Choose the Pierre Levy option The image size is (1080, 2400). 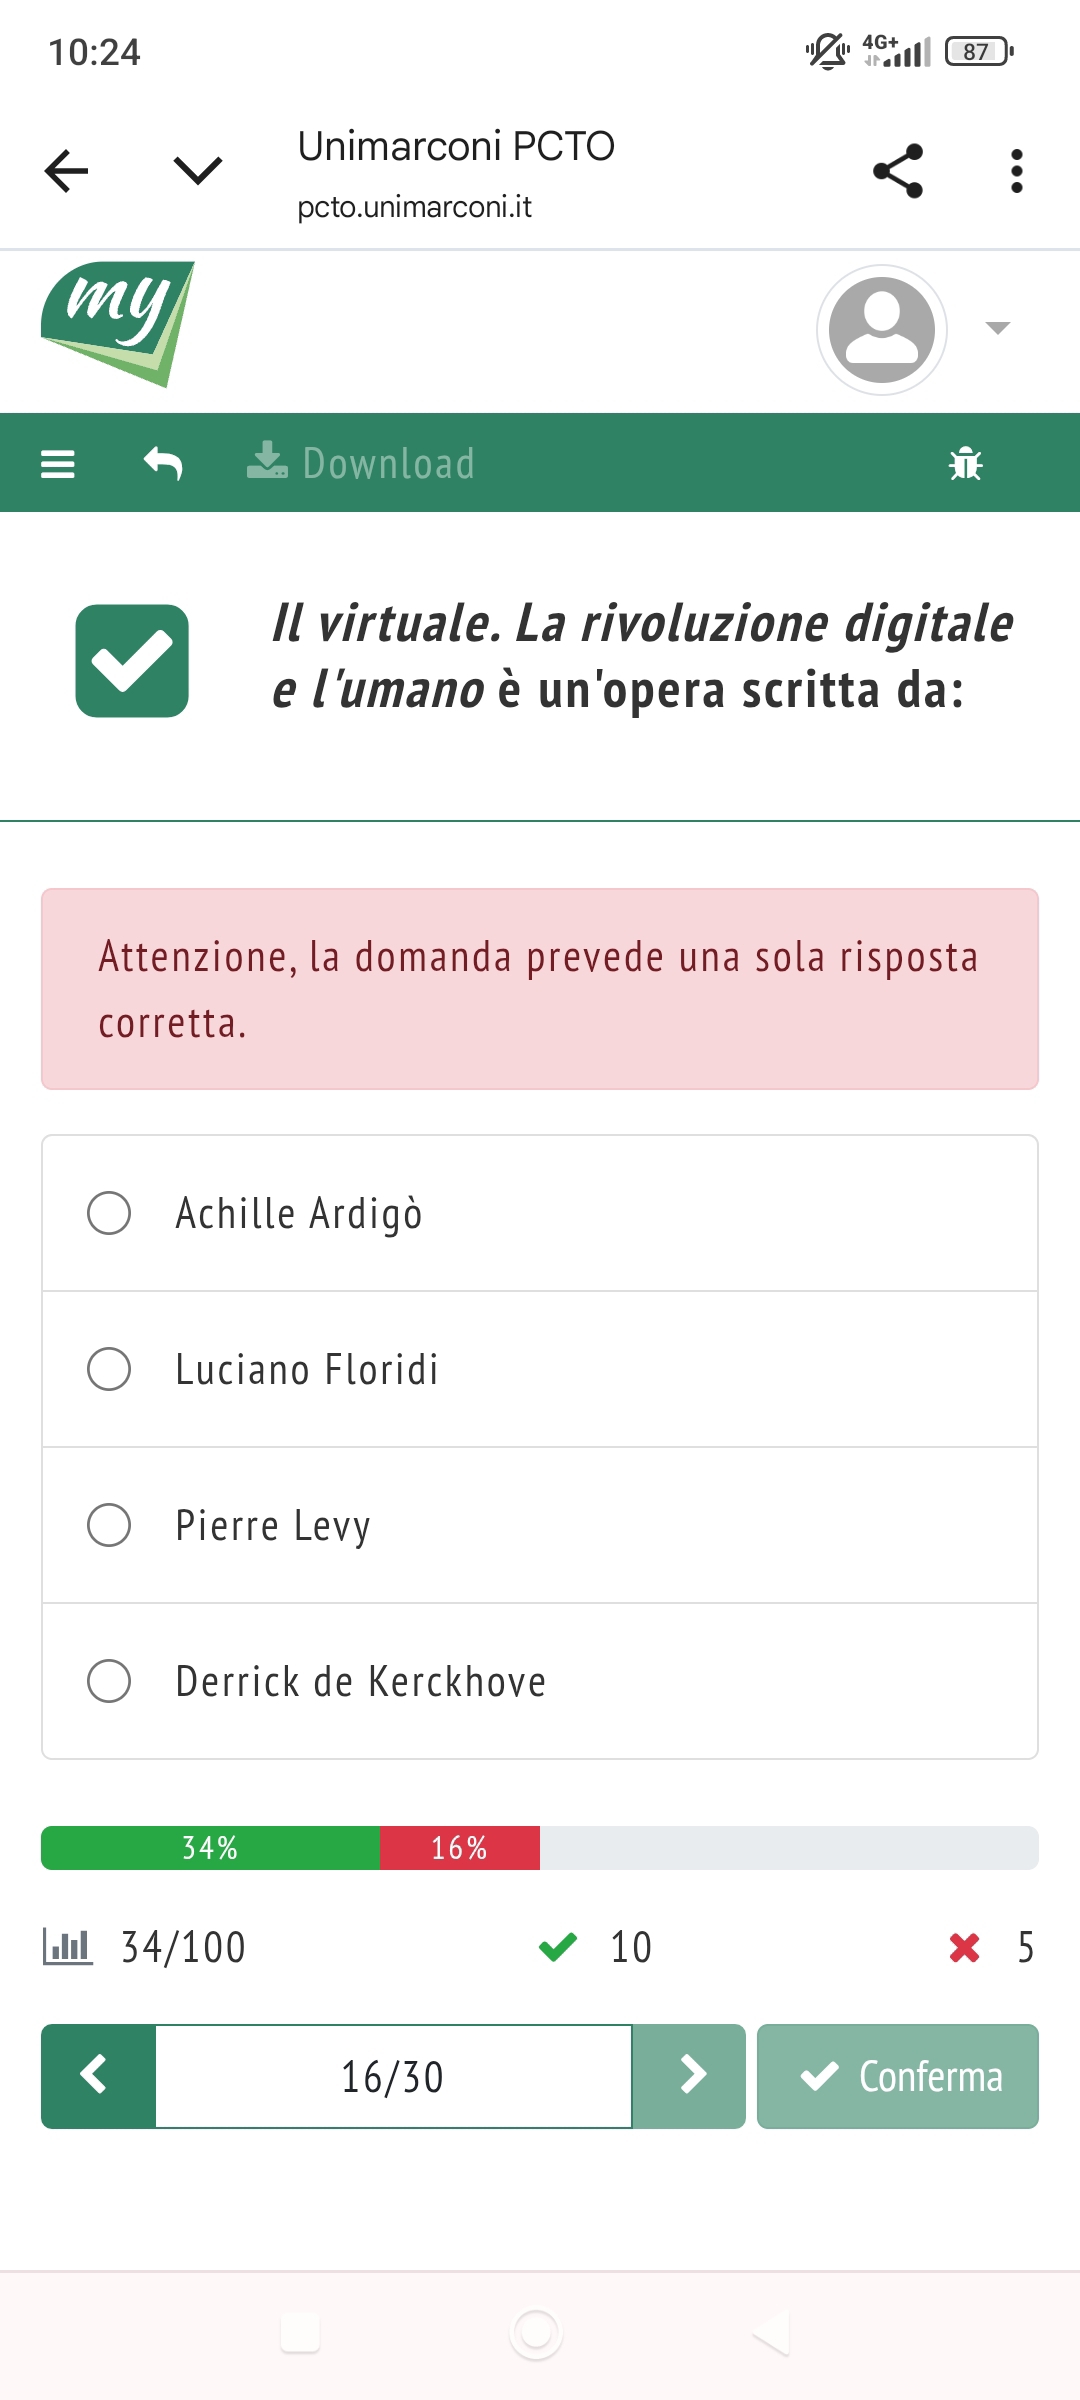pyautogui.click(x=109, y=1525)
